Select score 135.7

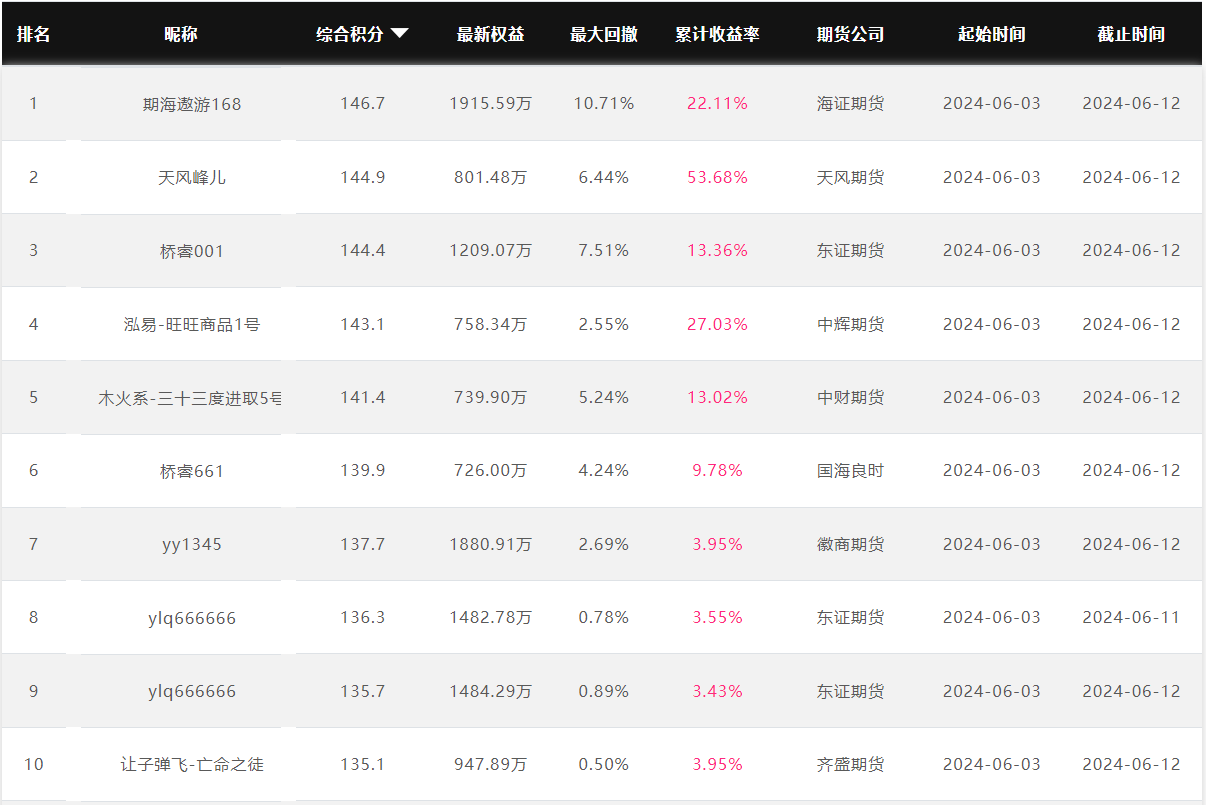click(x=363, y=691)
